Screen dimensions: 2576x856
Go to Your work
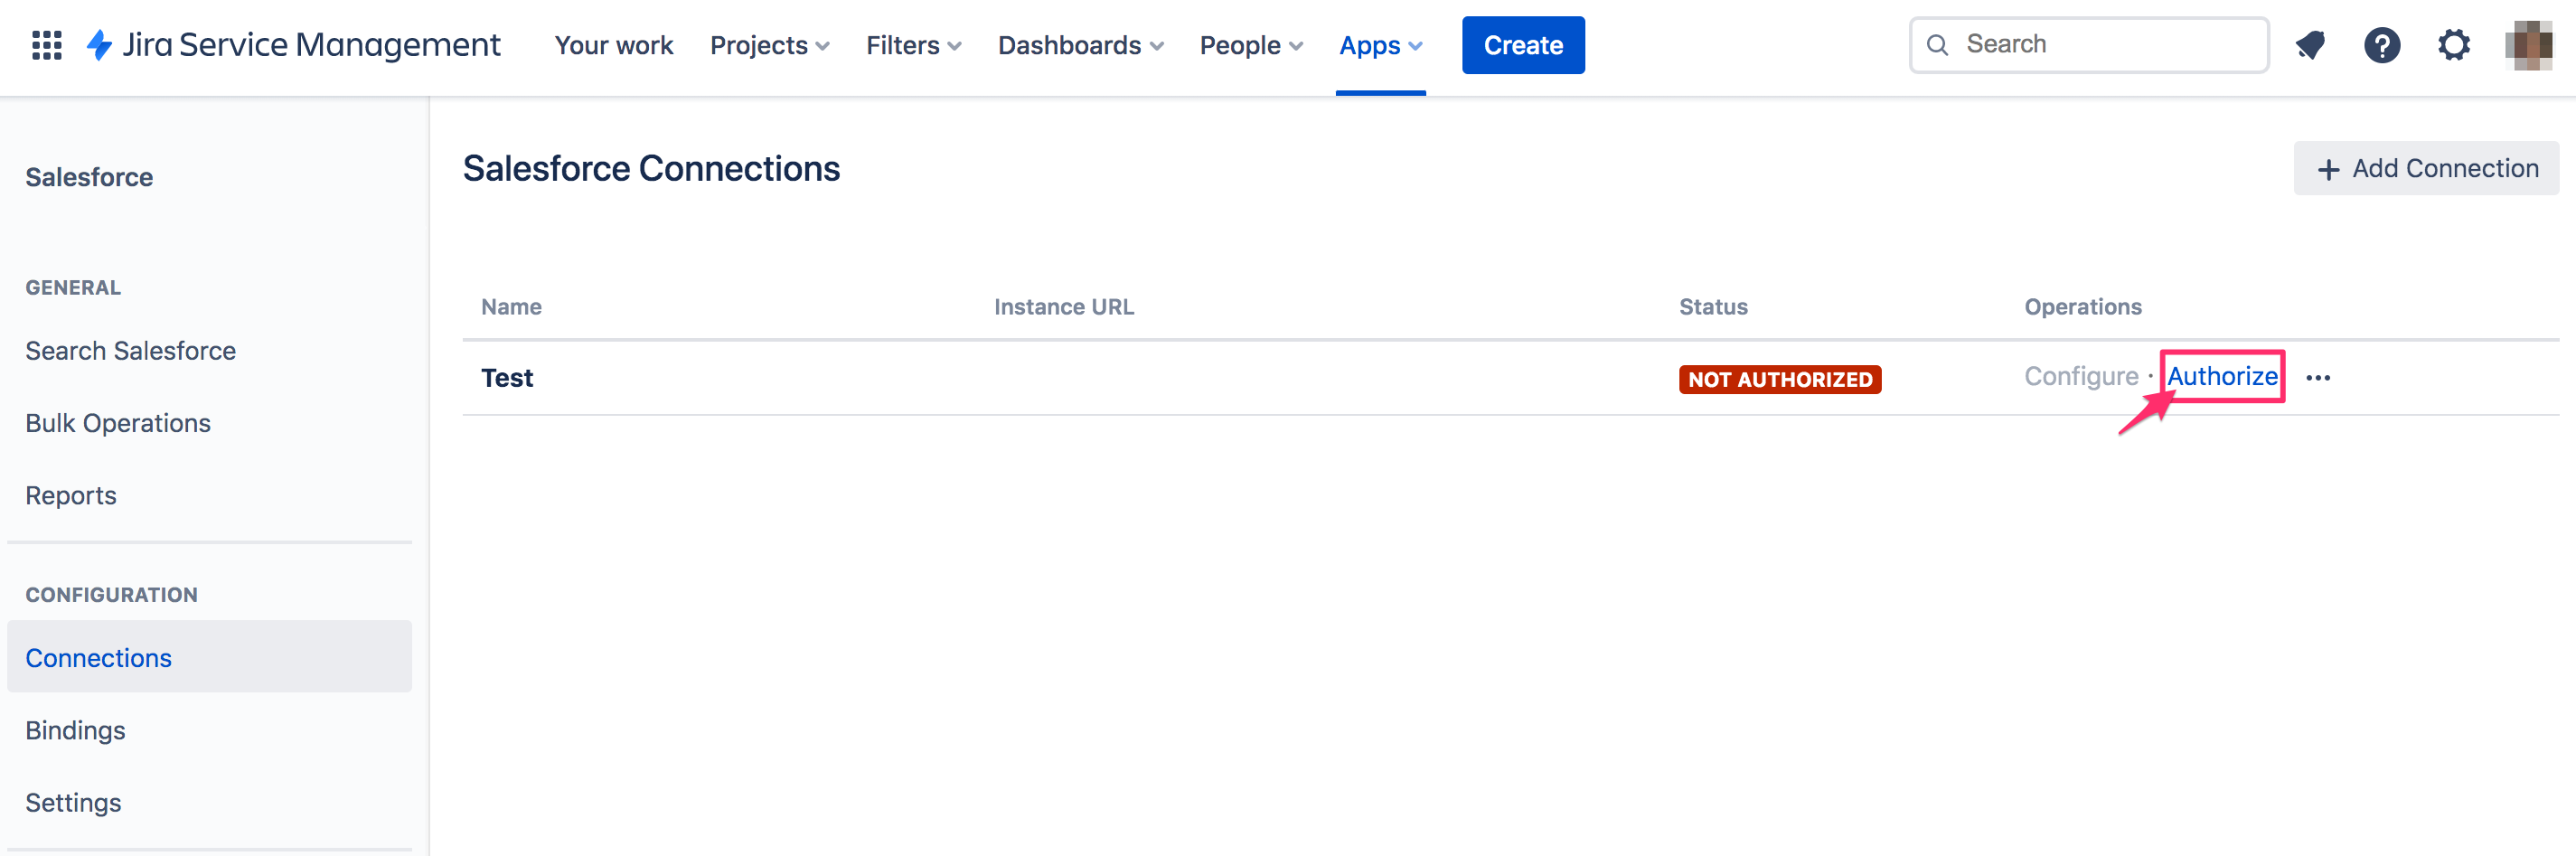pos(614,45)
